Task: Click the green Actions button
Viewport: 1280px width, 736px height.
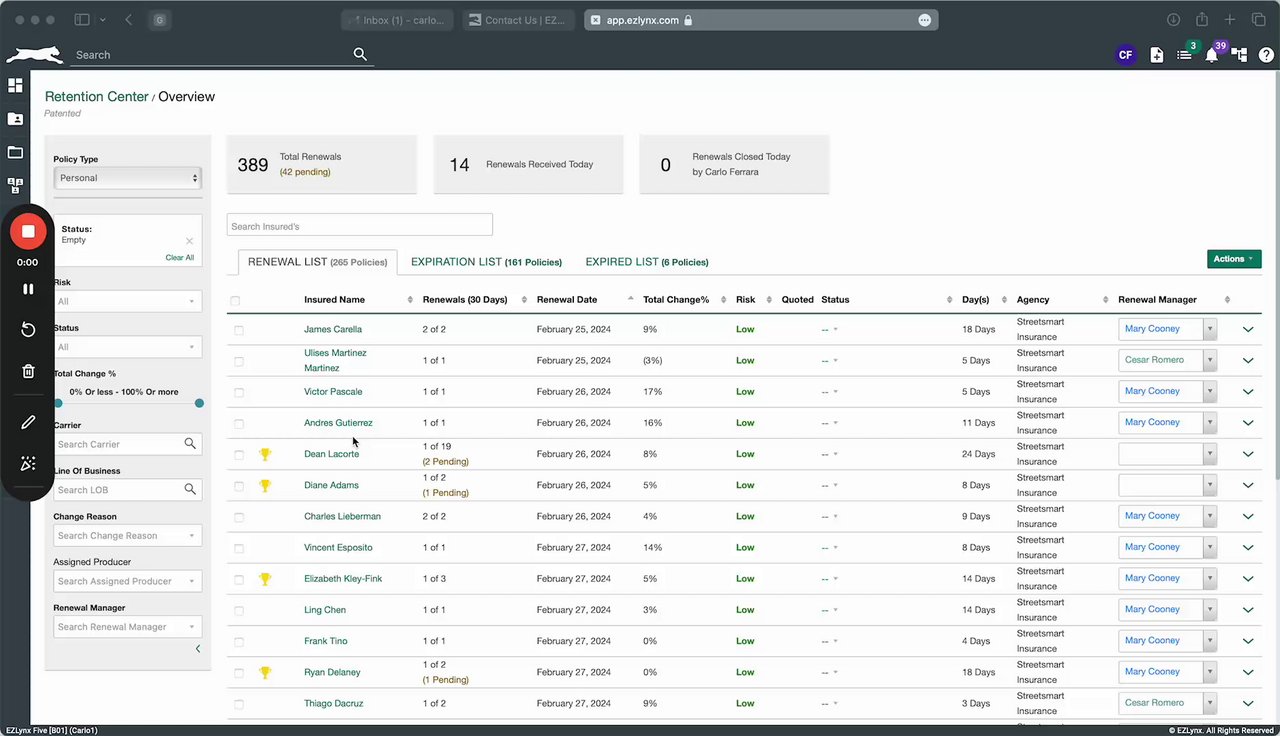Action: [1233, 259]
